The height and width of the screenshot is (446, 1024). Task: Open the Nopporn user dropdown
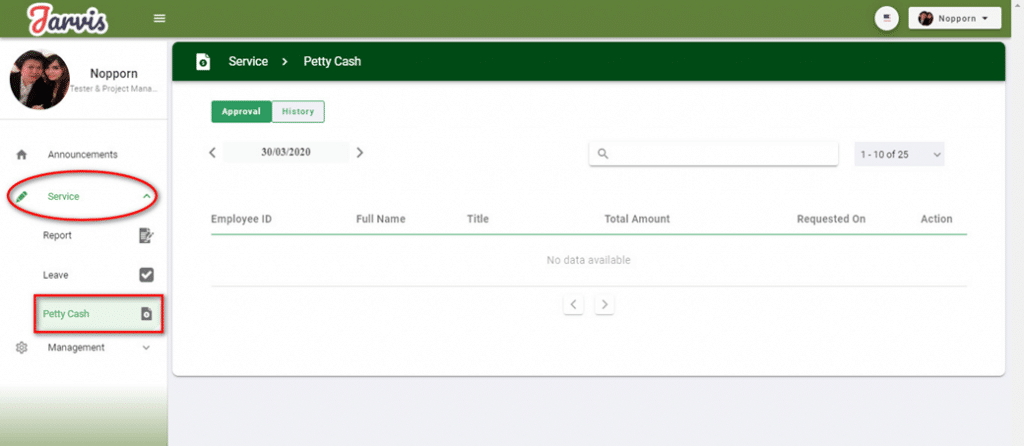click(x=954, y=18)
